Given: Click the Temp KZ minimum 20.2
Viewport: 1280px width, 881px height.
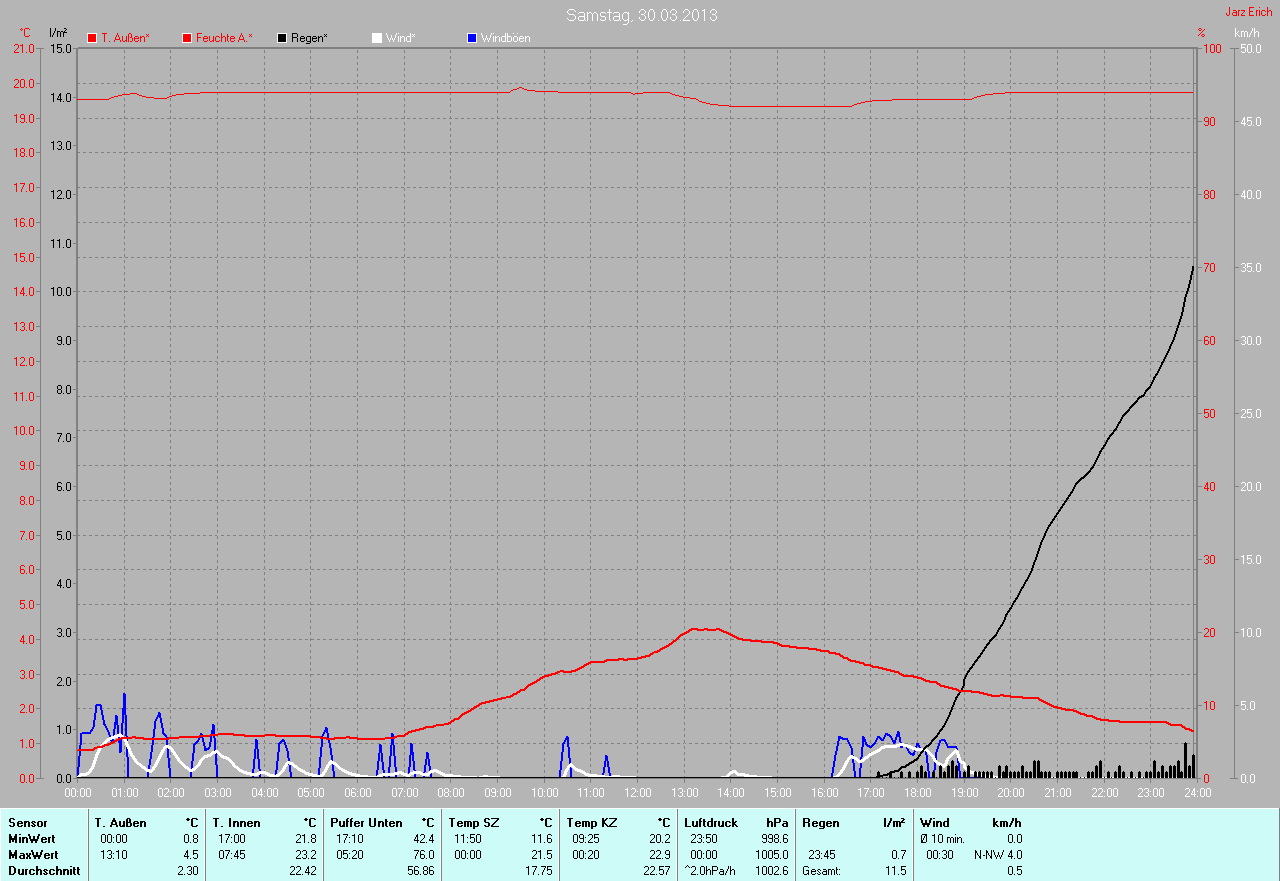Looking at the screenshot, I should click(659, 839).
